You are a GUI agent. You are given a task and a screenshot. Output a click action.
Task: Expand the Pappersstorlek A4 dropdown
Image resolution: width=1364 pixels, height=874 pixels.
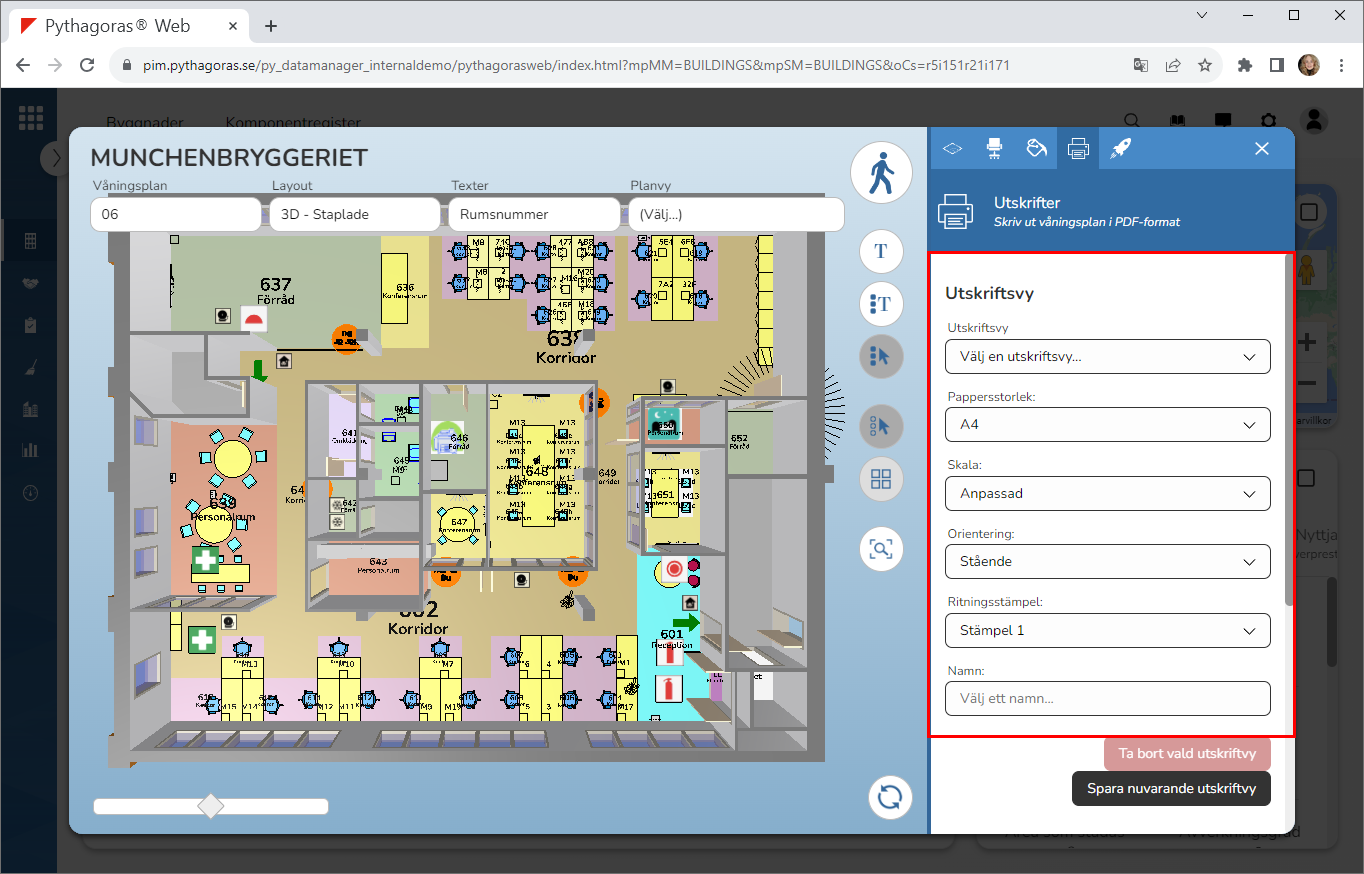[x=1107, y=425]
